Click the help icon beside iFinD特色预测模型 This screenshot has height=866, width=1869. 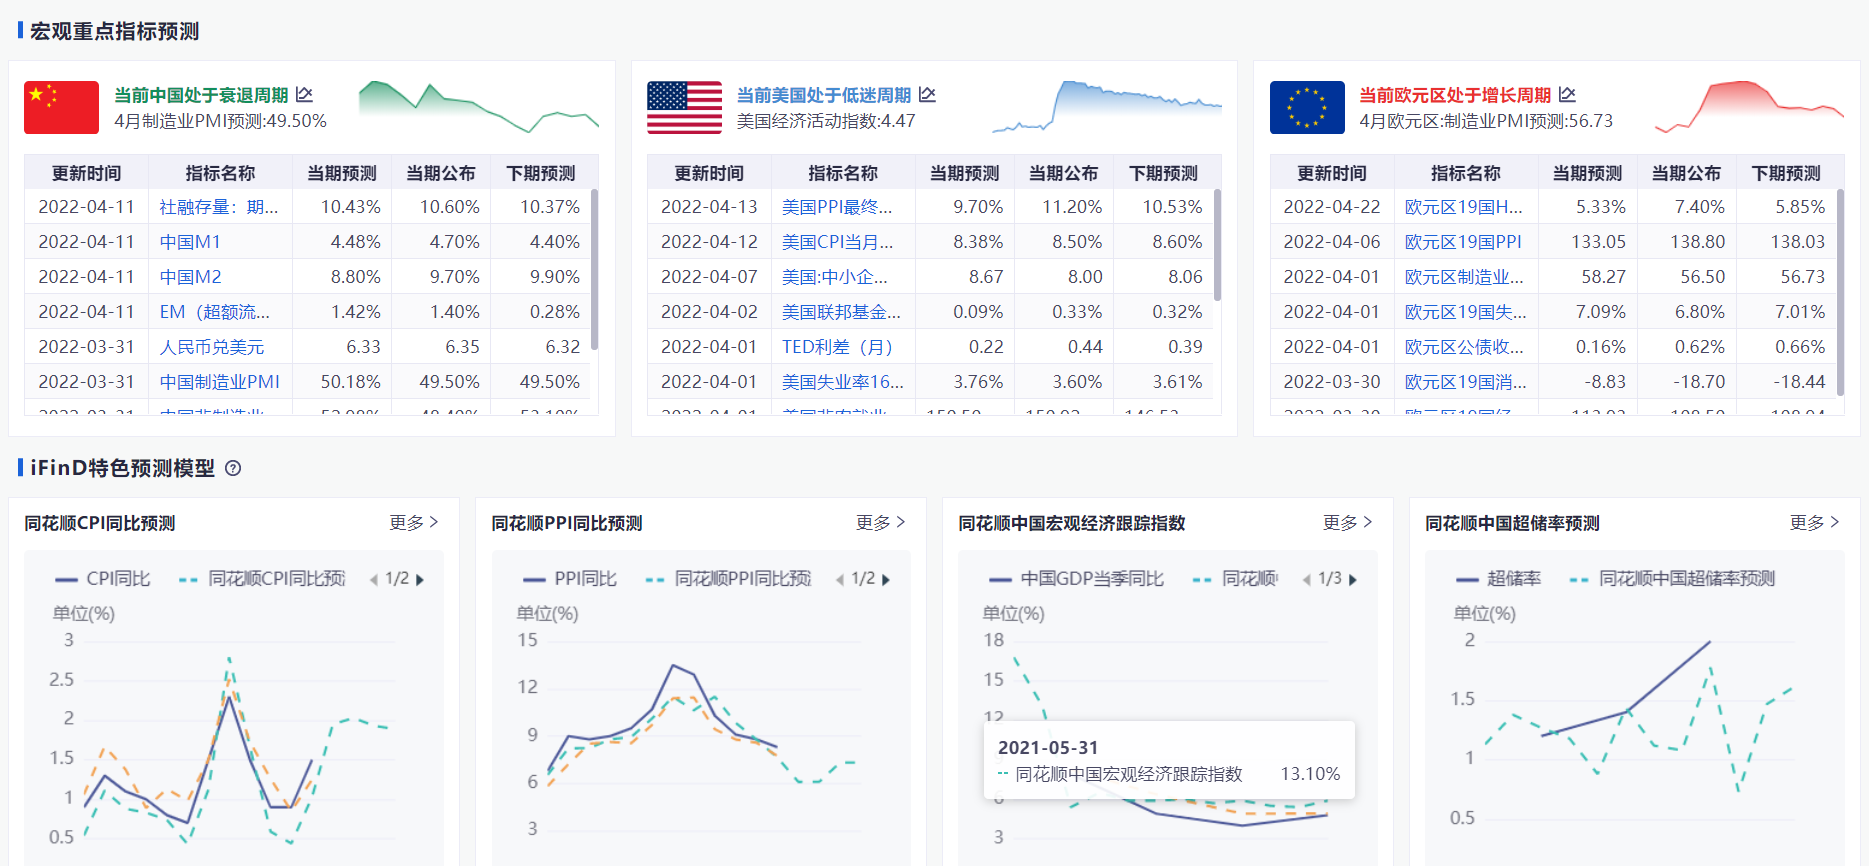[x=233, y=468]
